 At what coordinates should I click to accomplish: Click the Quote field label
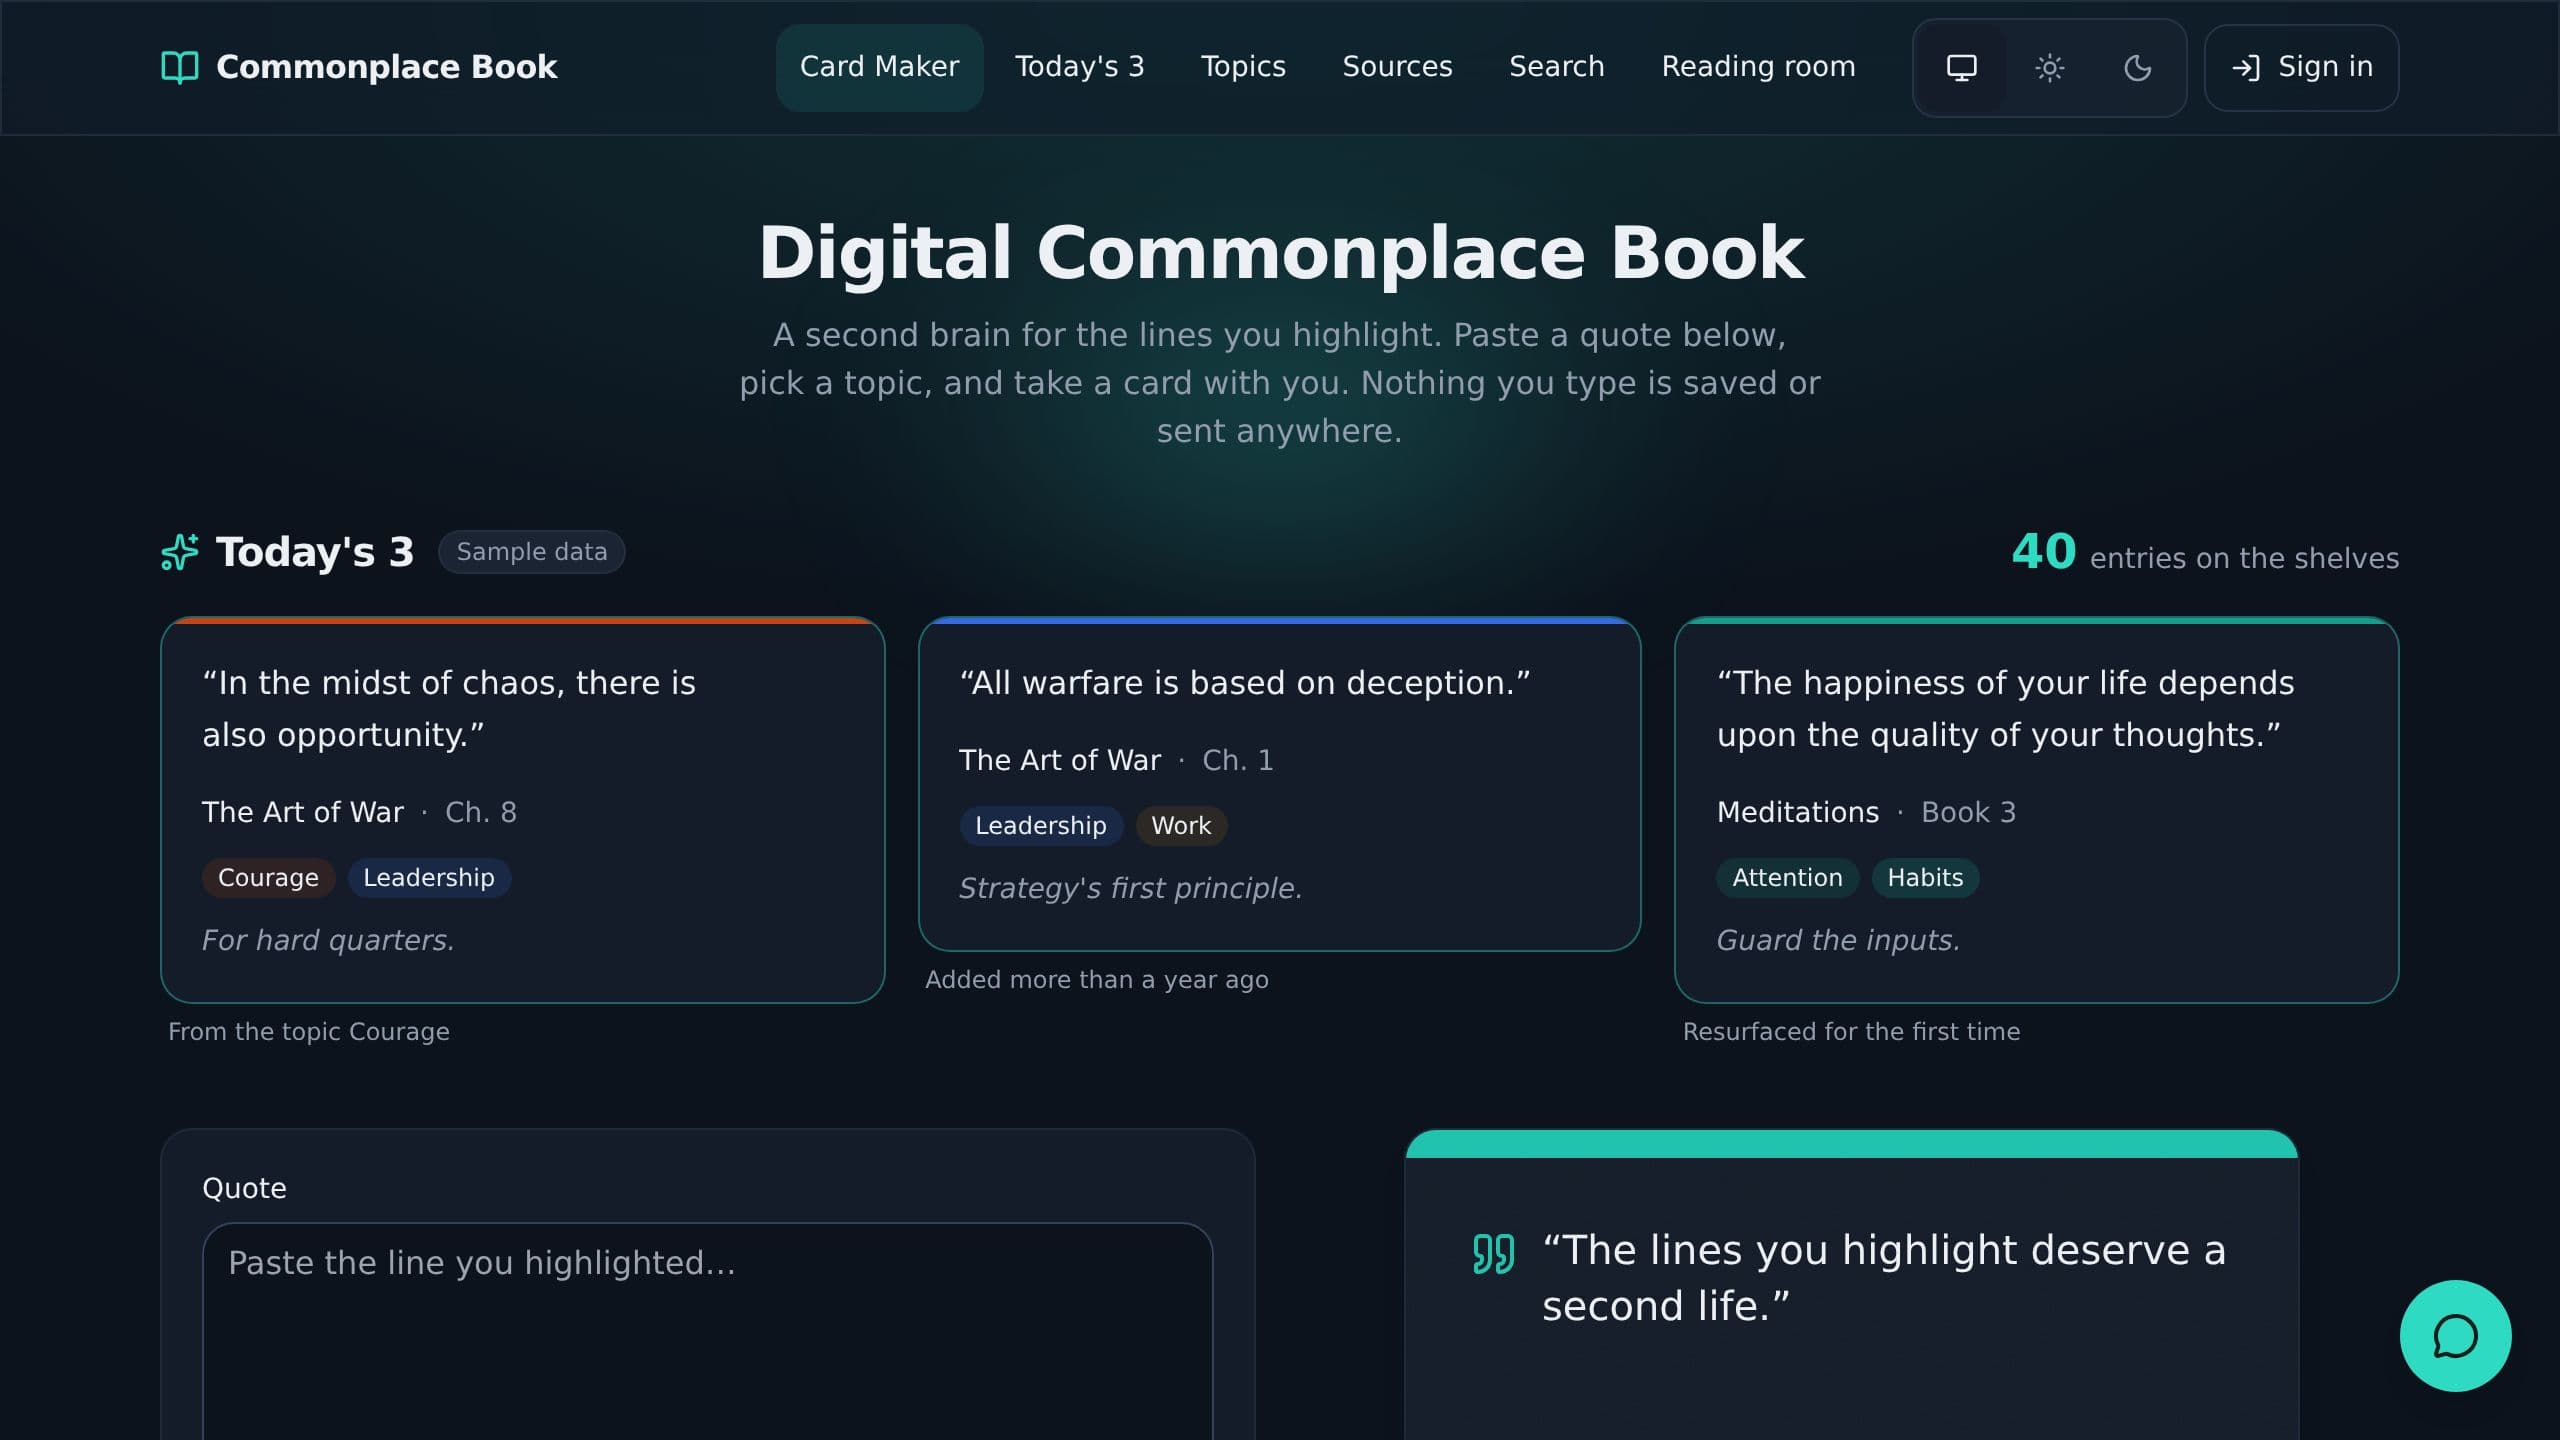pyautogui.click(x=244, y=1188)
